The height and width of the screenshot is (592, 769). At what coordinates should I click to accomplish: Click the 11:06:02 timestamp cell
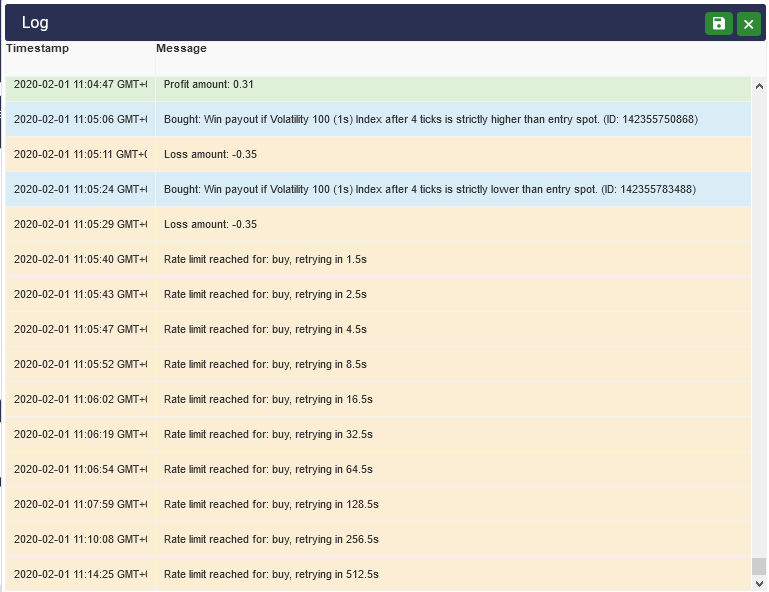coord(80,399)
